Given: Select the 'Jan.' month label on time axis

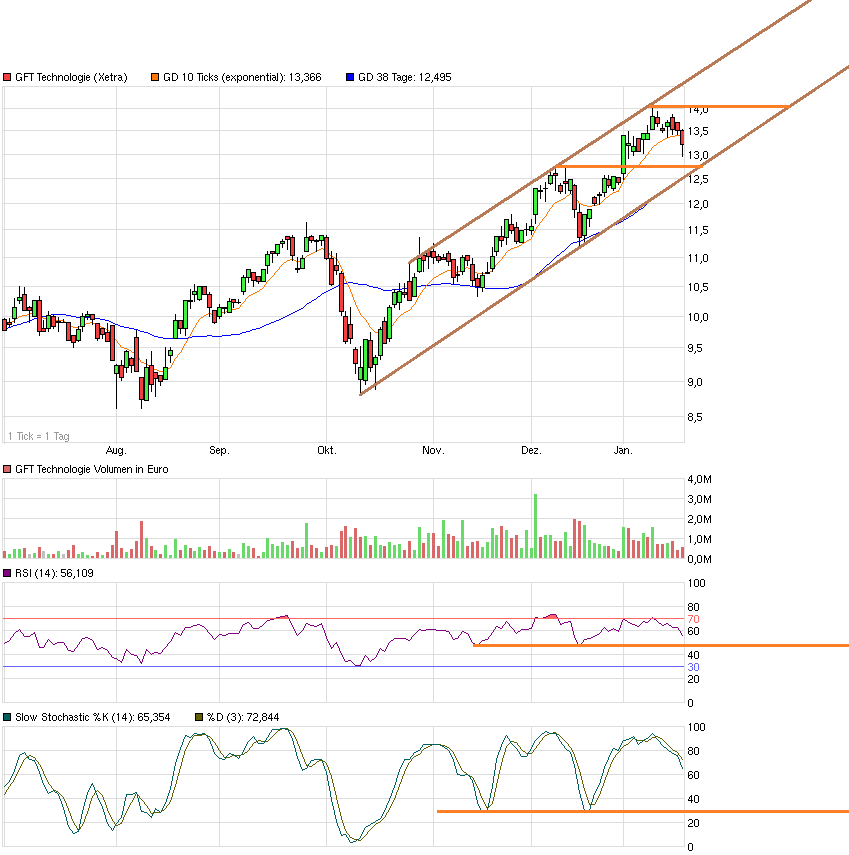Looking at the screenshot, I should click(x=622, y=450).
